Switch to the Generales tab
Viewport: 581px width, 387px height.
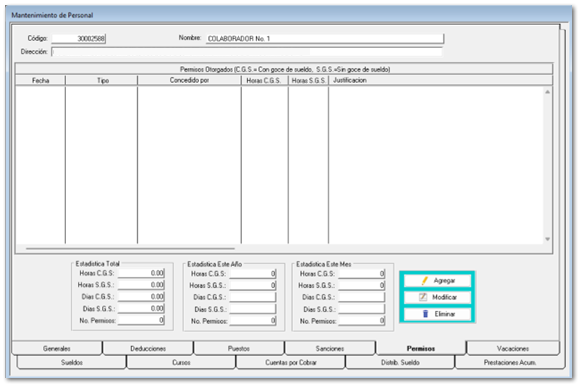pos(57,348)
